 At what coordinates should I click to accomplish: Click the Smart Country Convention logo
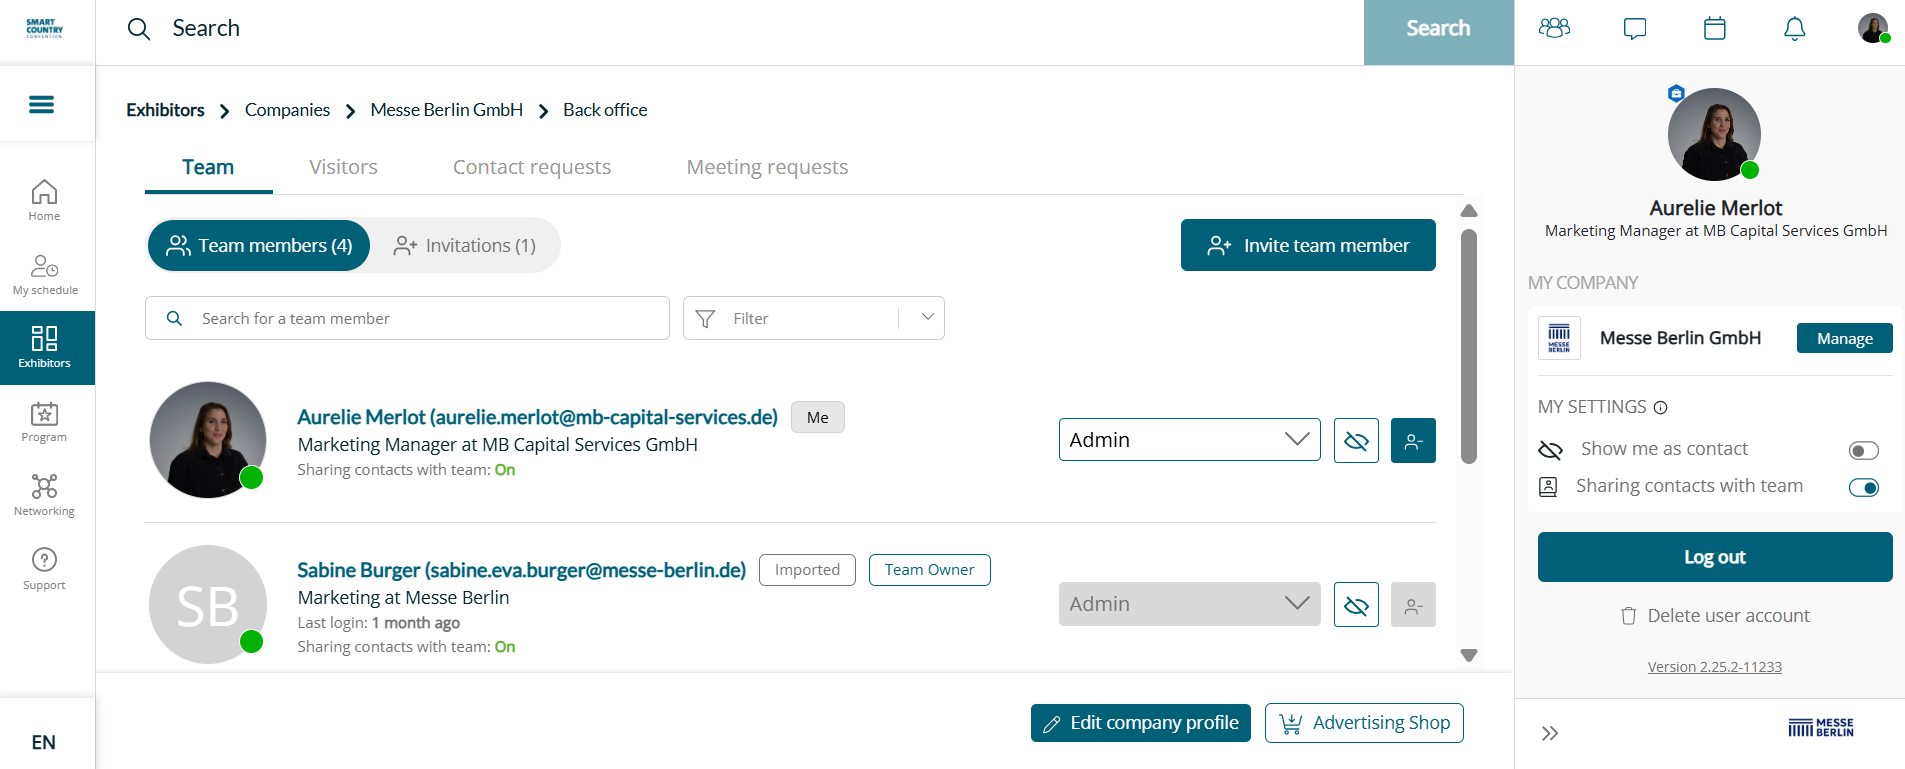pos(45,28)
